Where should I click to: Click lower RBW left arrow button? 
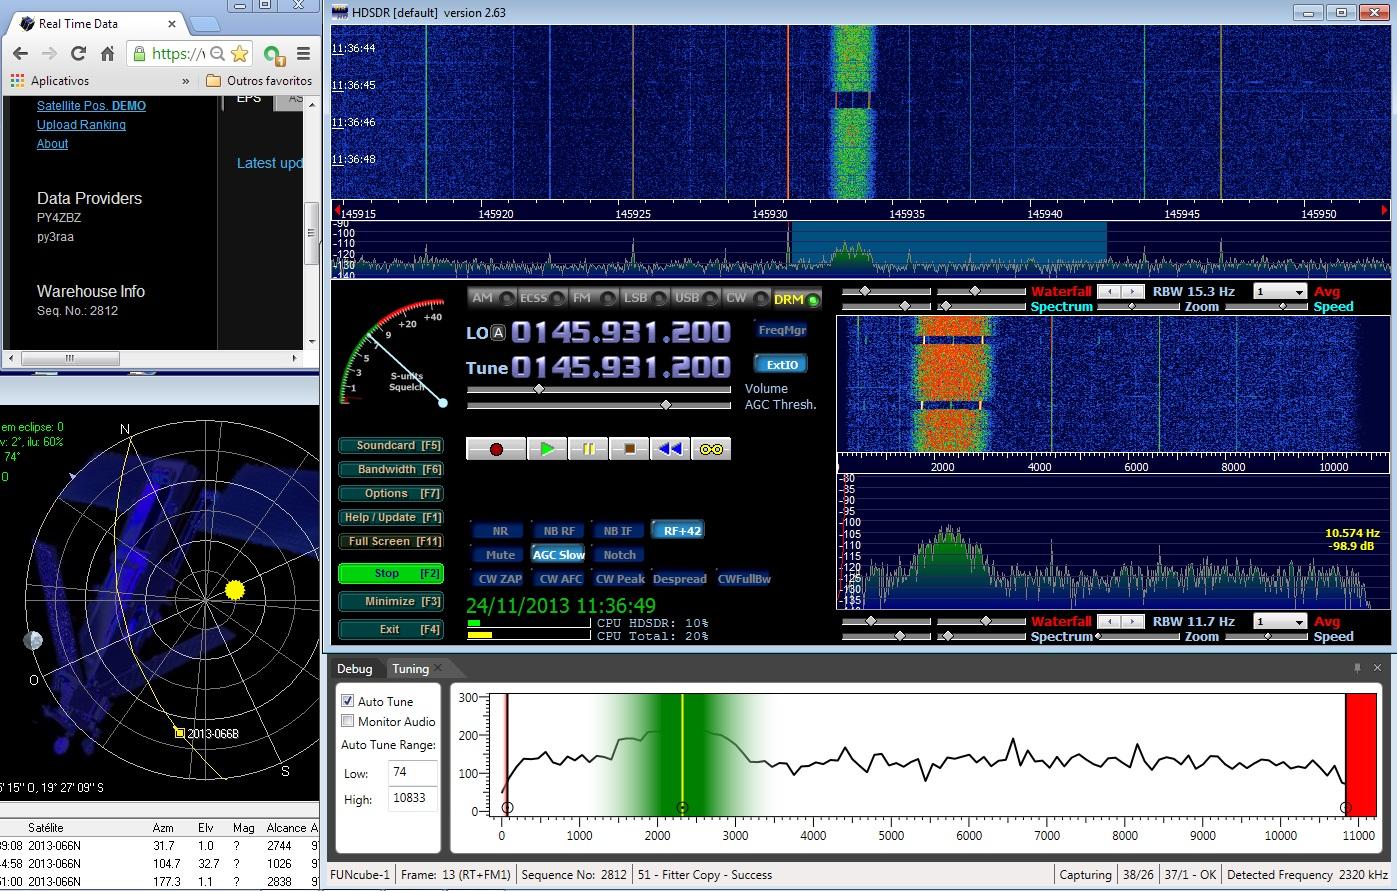(1109, 622)
